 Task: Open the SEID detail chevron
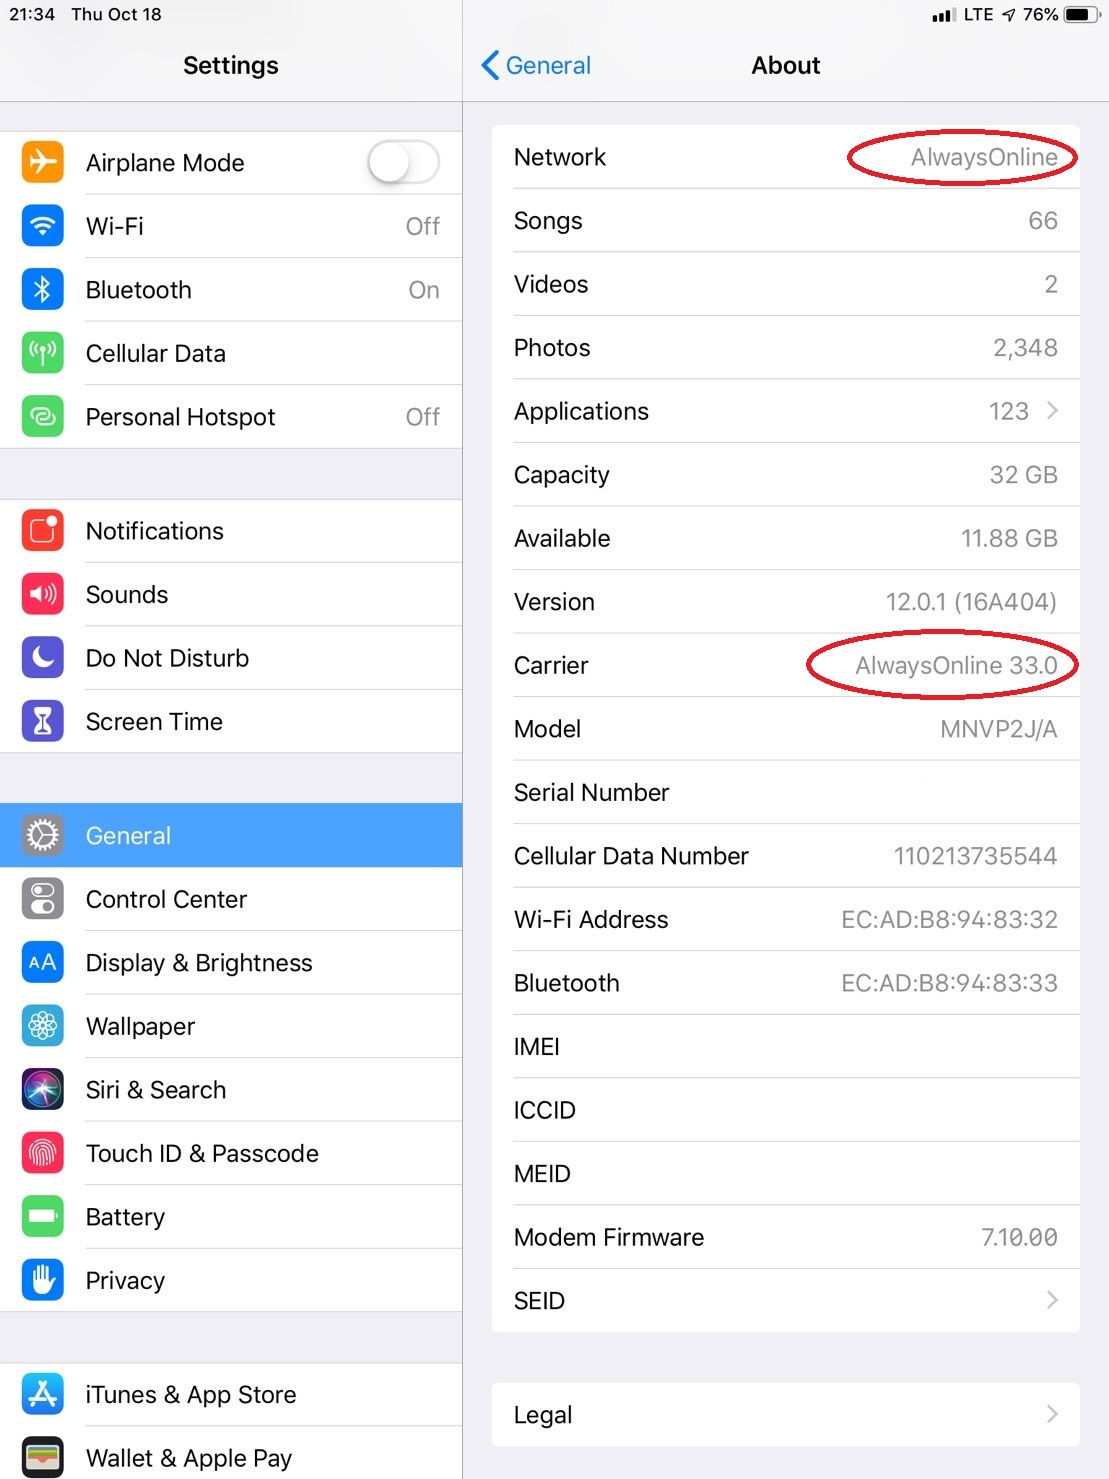(1052, 1300)
